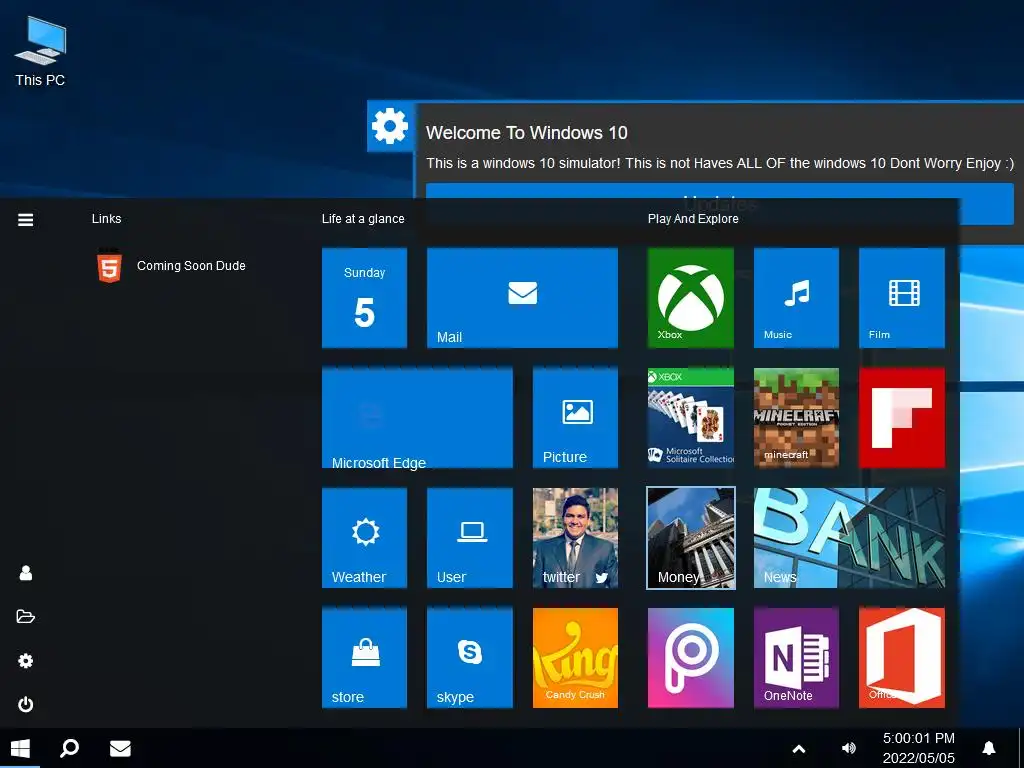Viewport: 1024px width, 768px height.
Task: Launch the Candy Crush tile
Action: pyautogui.click(x=575, y=658)
